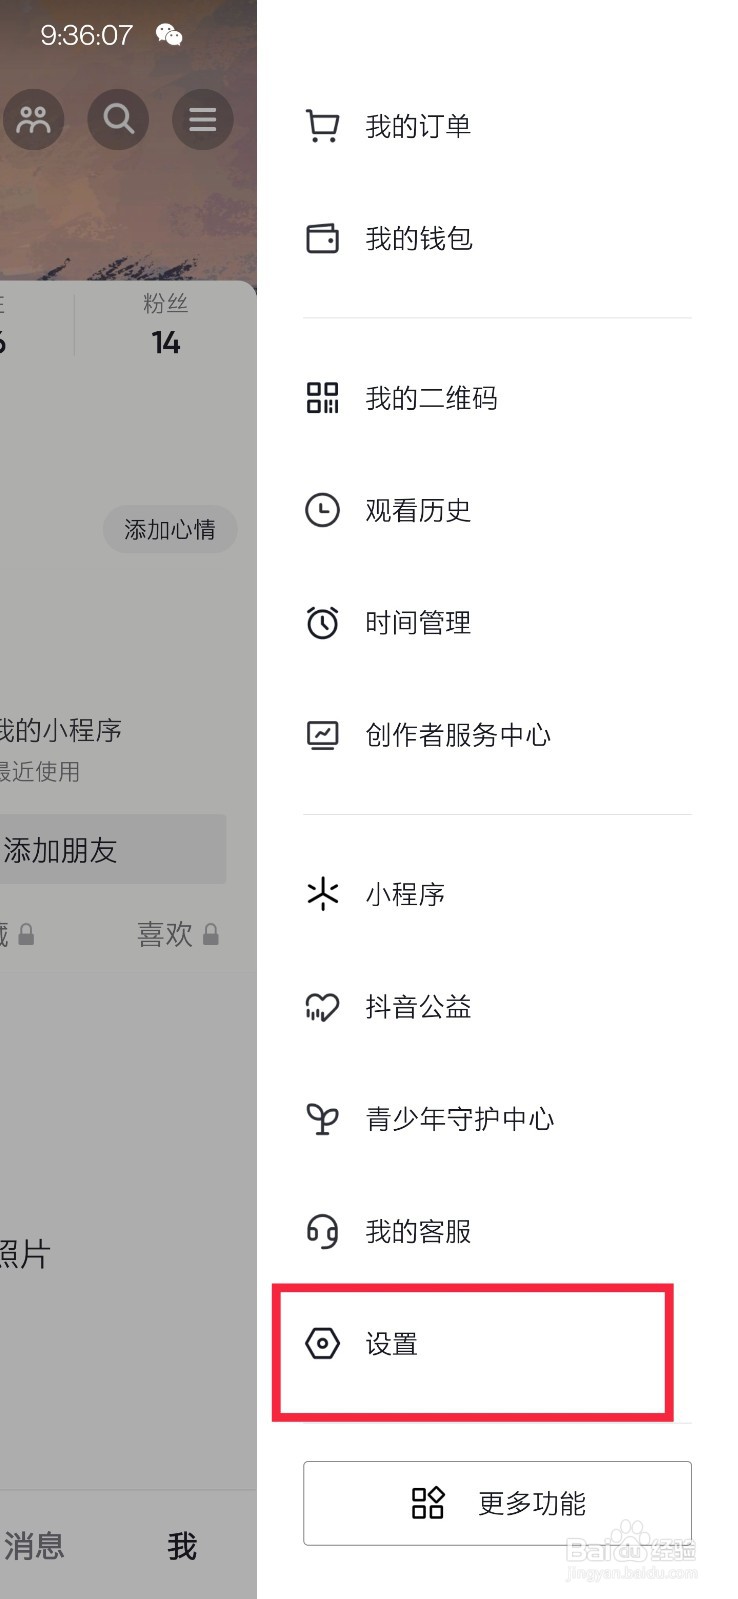Tap the add friends icon top left
The width and height of the screenshot is (738, 1599).
tap(34, 119)
